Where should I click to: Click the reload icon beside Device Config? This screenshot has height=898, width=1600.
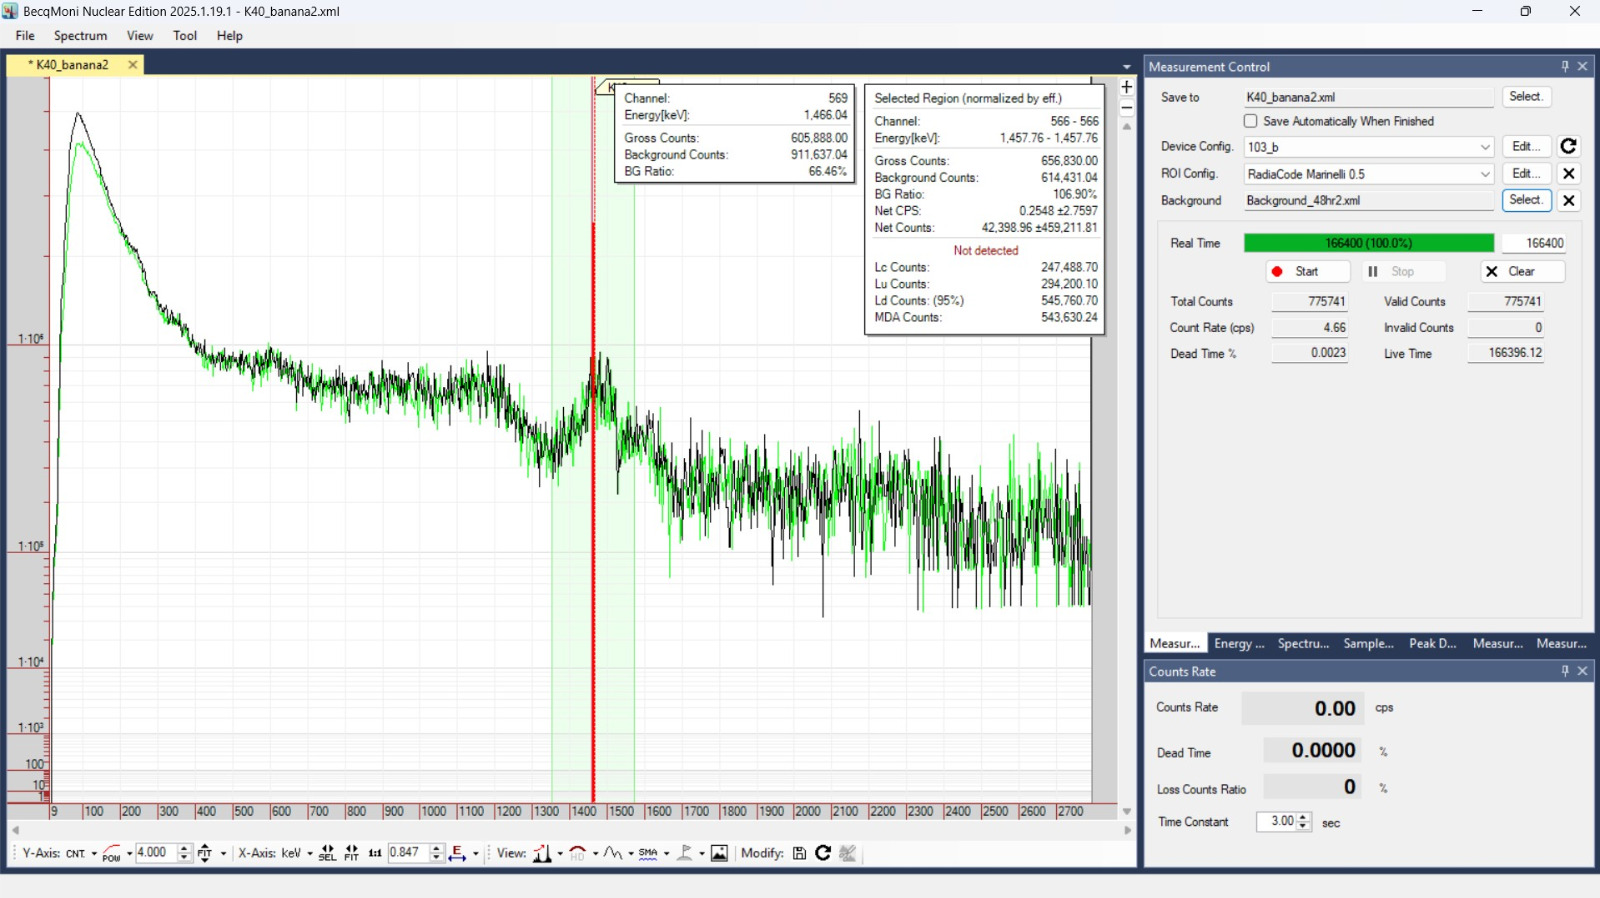pyautogui.click(x=1568, y=147)
